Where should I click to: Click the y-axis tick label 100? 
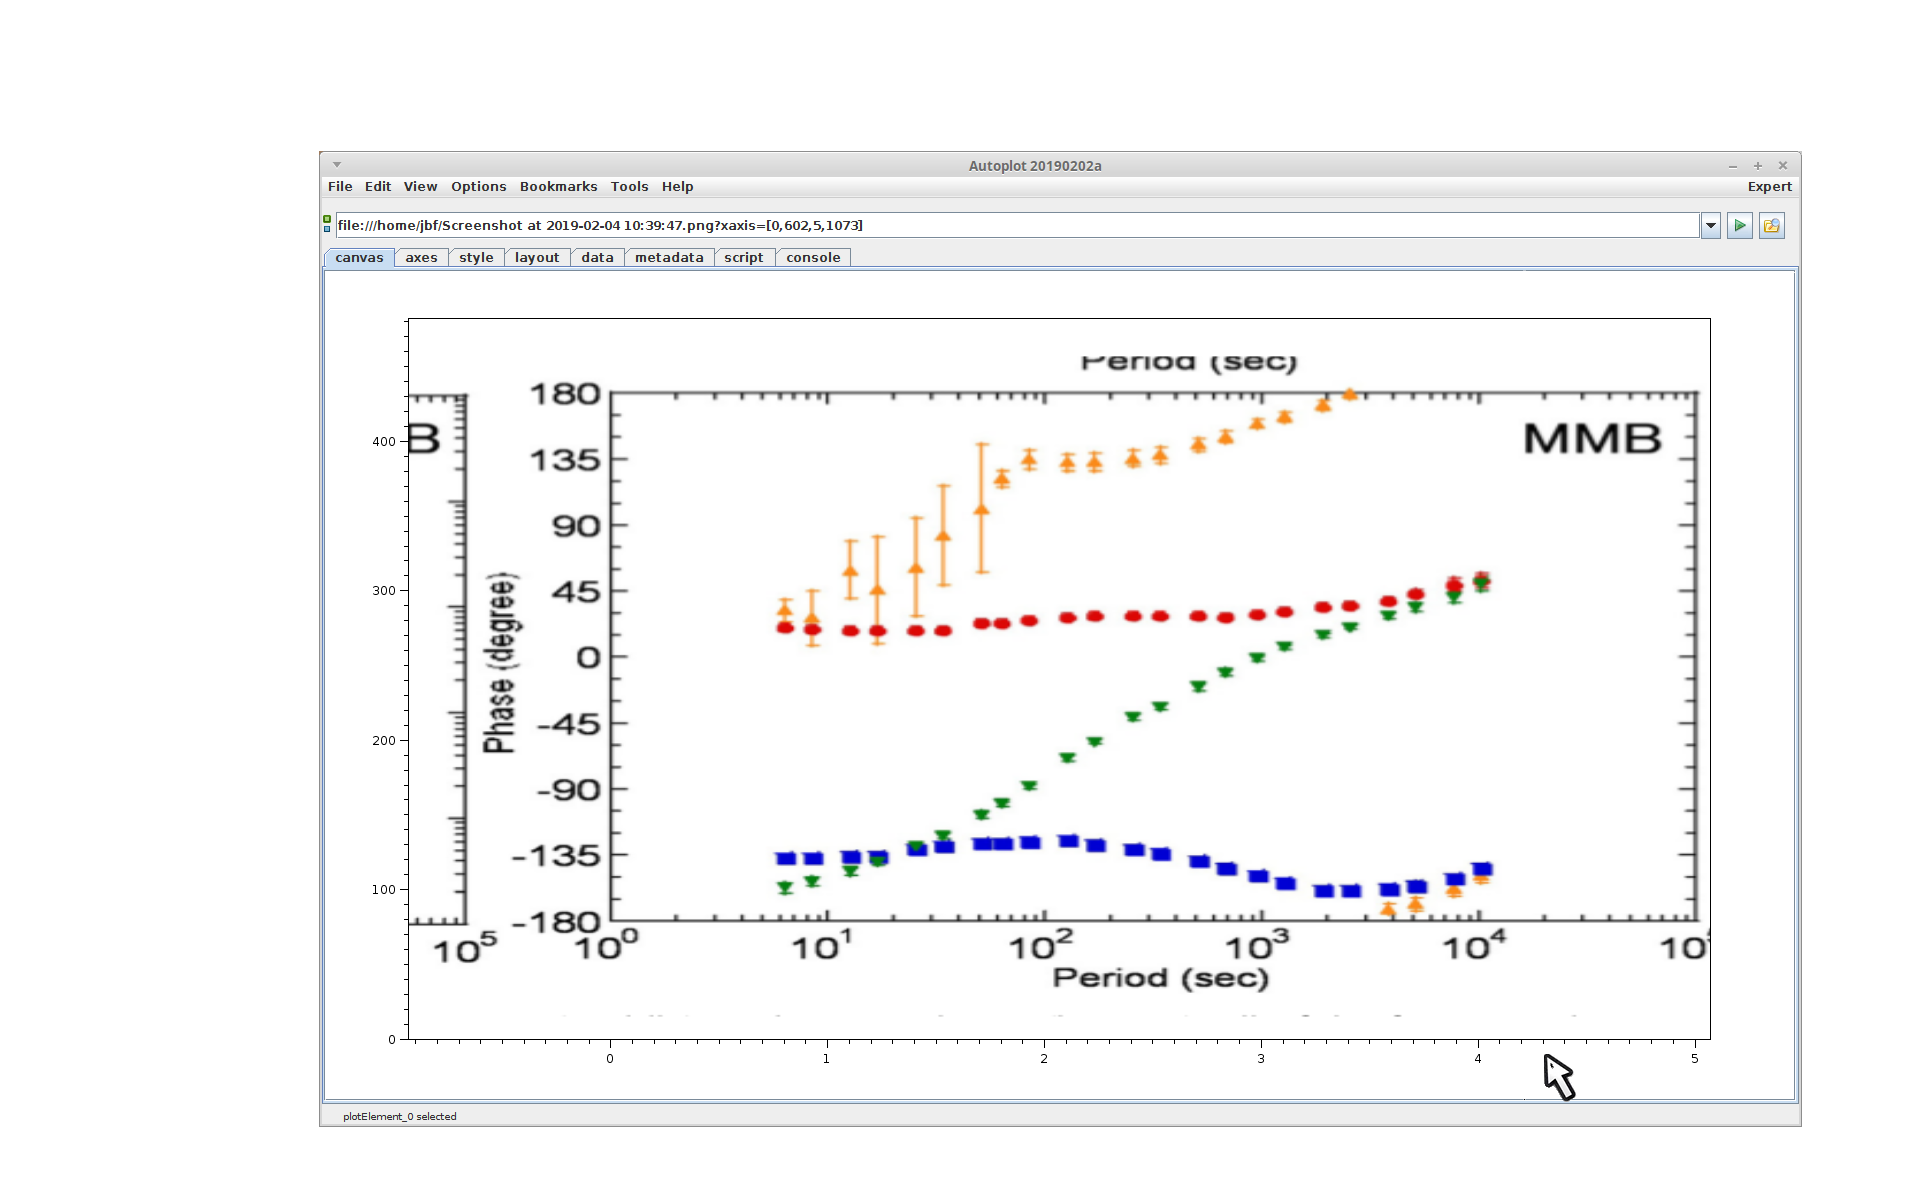coord(384,890)
